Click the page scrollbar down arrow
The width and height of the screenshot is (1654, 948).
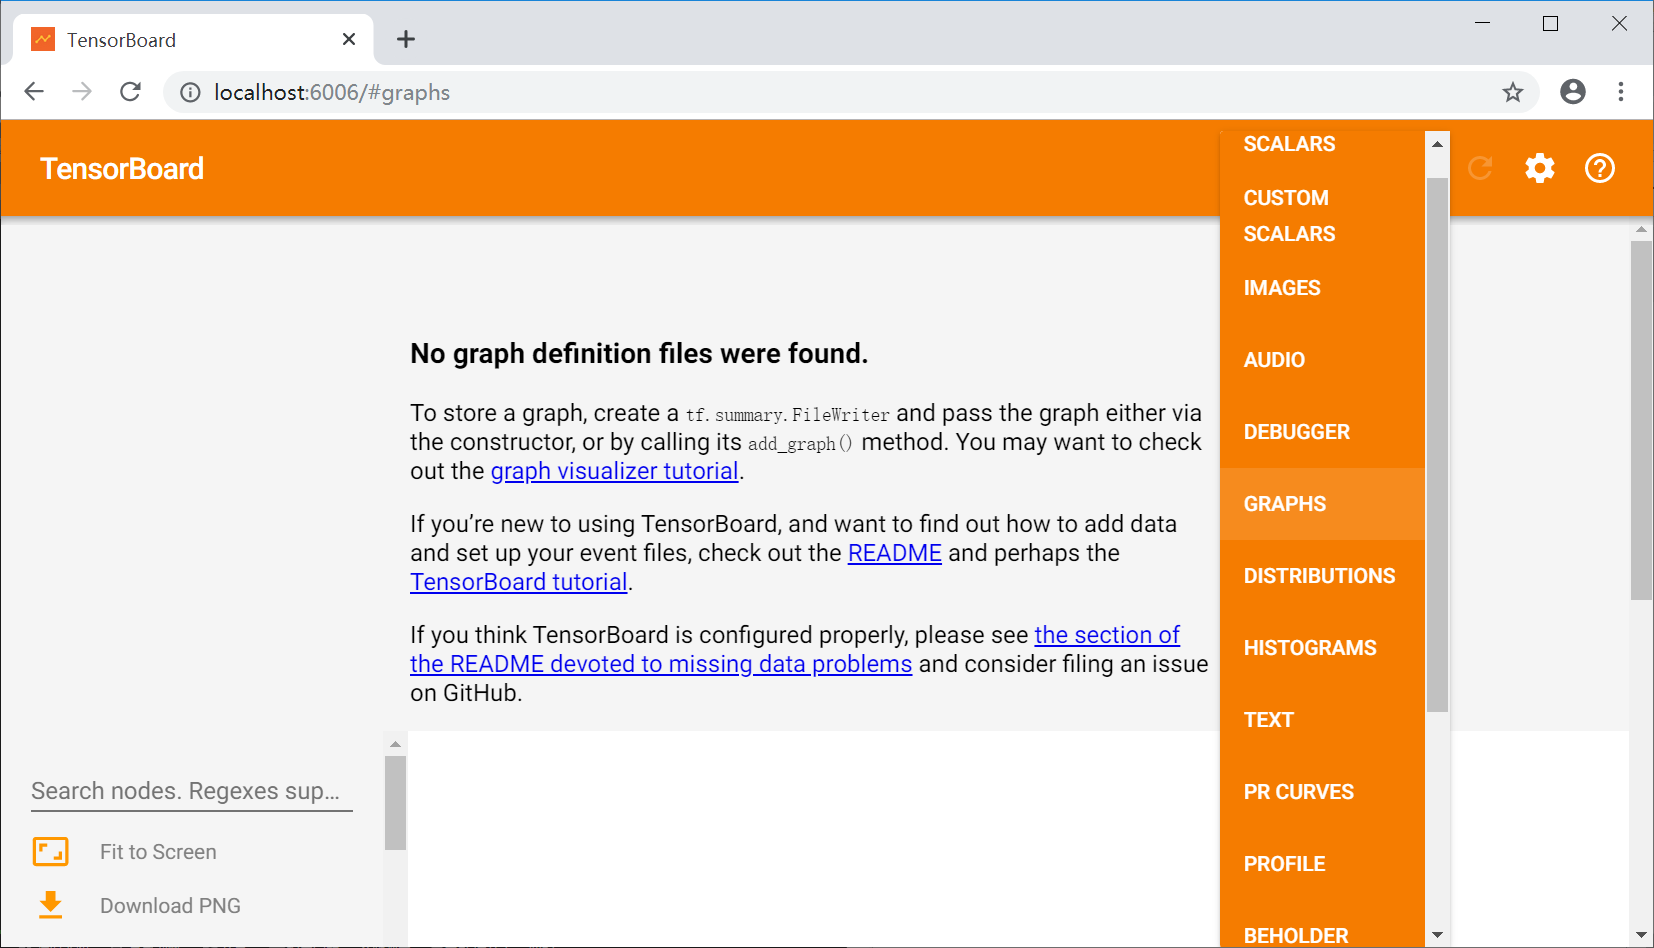coord(1641,935)
